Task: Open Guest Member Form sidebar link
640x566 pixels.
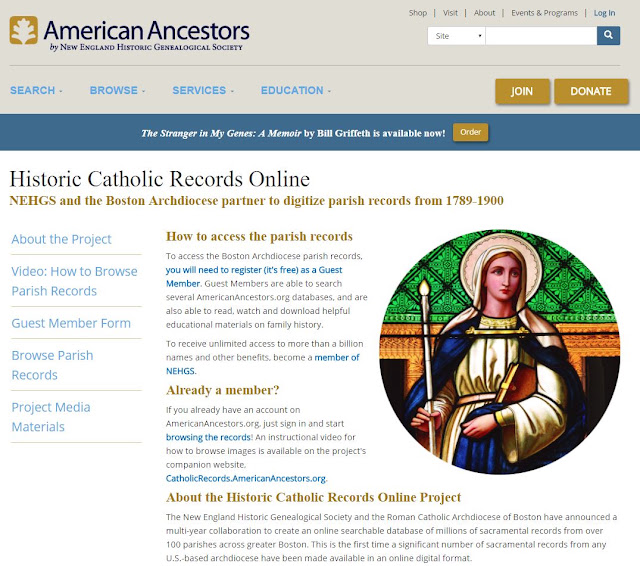Action: 71,323
